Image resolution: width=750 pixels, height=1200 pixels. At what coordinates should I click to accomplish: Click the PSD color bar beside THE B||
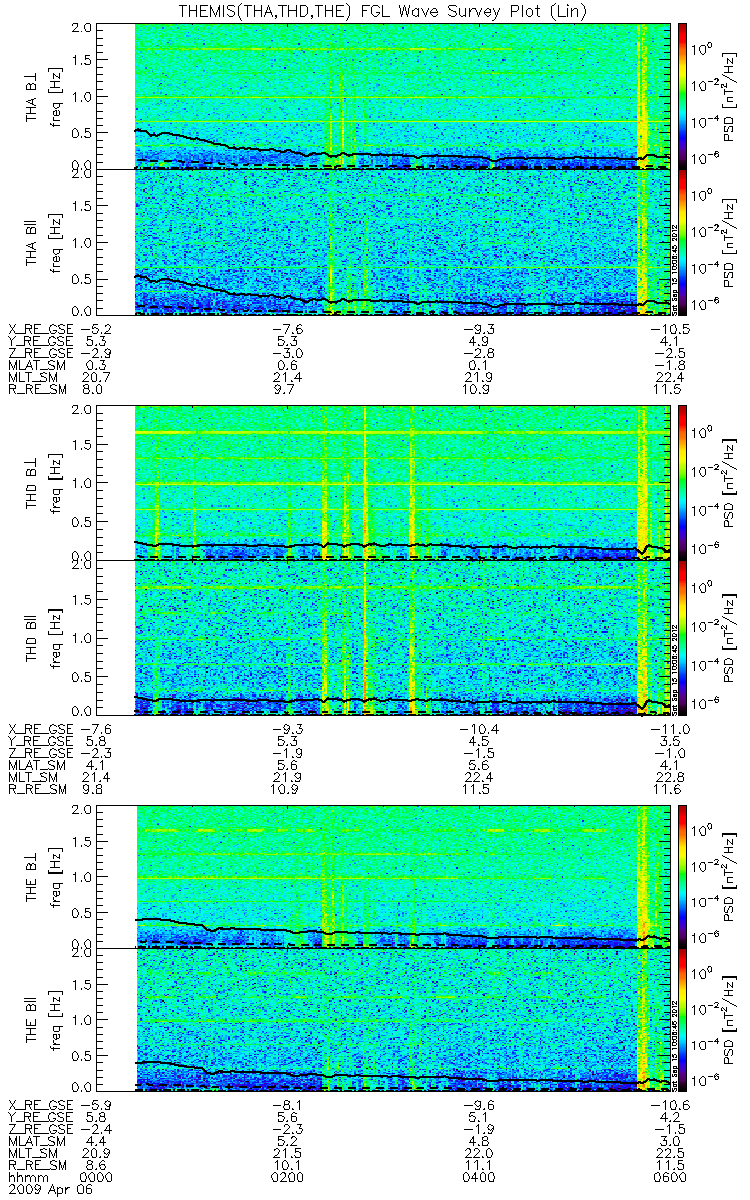pos(683,1020)
